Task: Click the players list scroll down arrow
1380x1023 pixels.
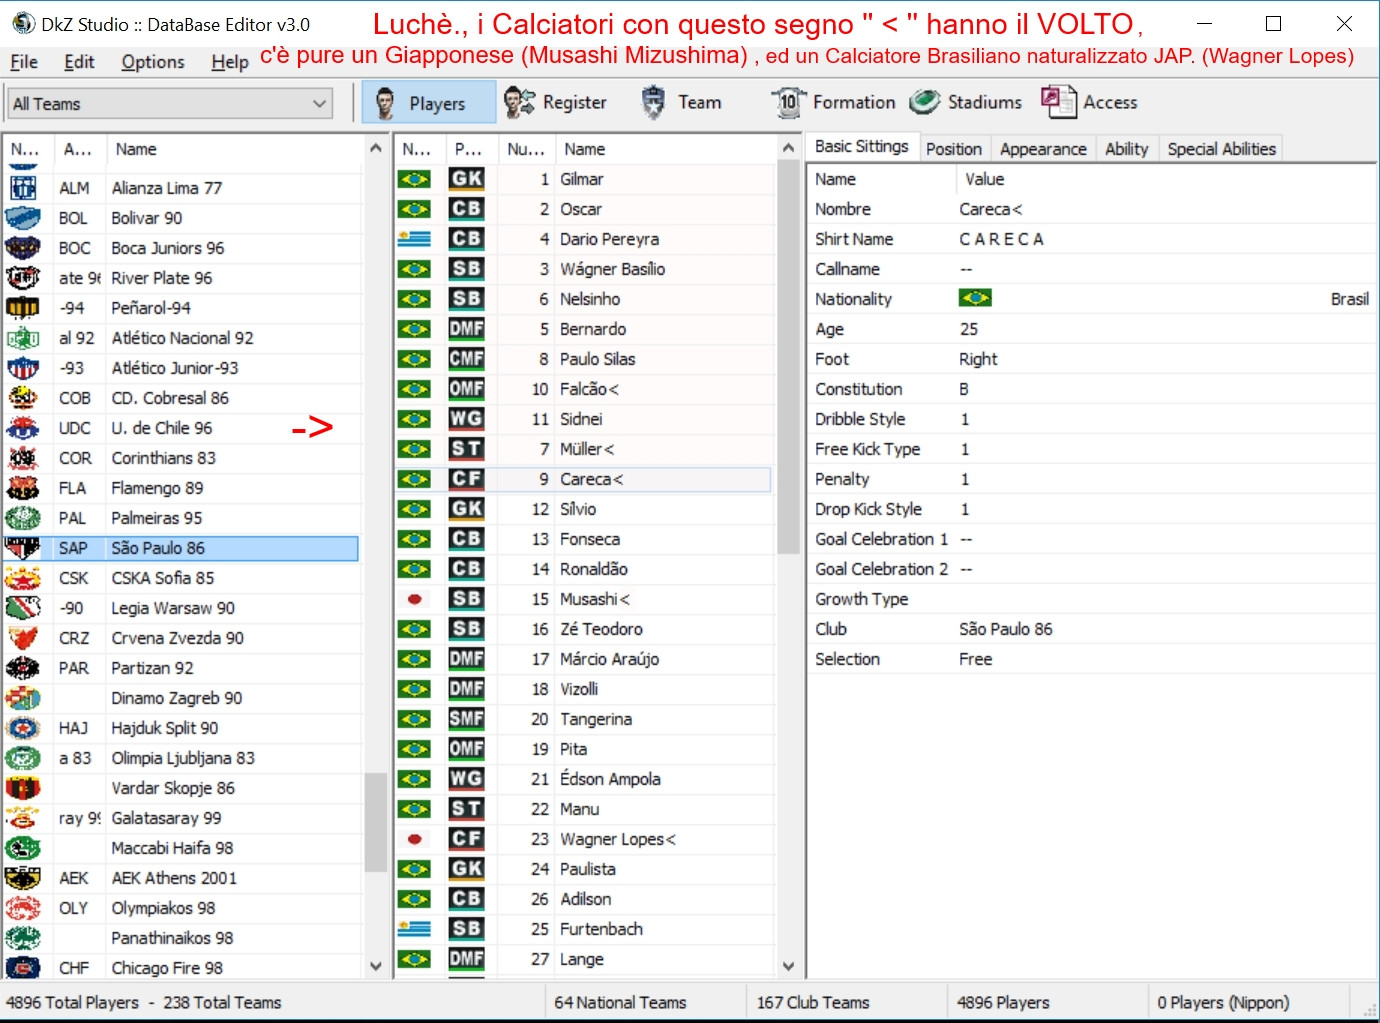Action: pos(788,966)
